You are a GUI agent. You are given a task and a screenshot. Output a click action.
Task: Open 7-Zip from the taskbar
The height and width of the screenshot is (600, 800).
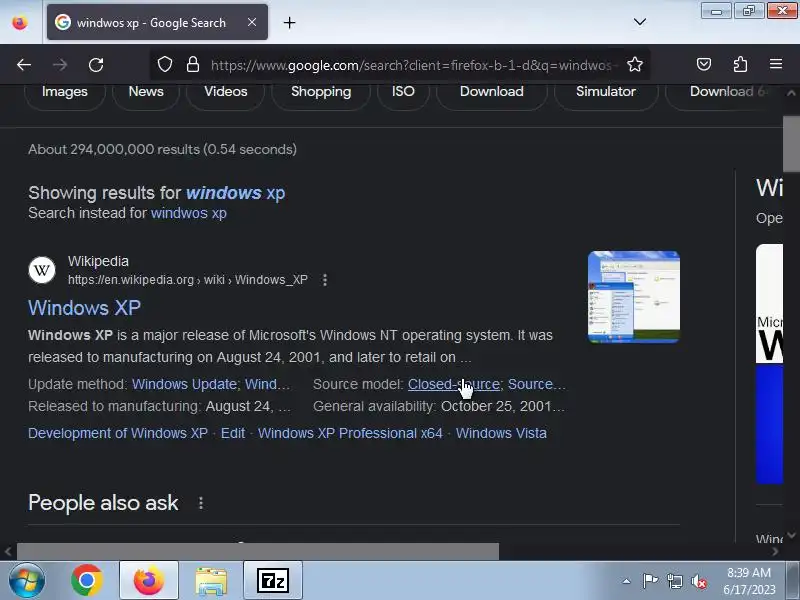273,580
